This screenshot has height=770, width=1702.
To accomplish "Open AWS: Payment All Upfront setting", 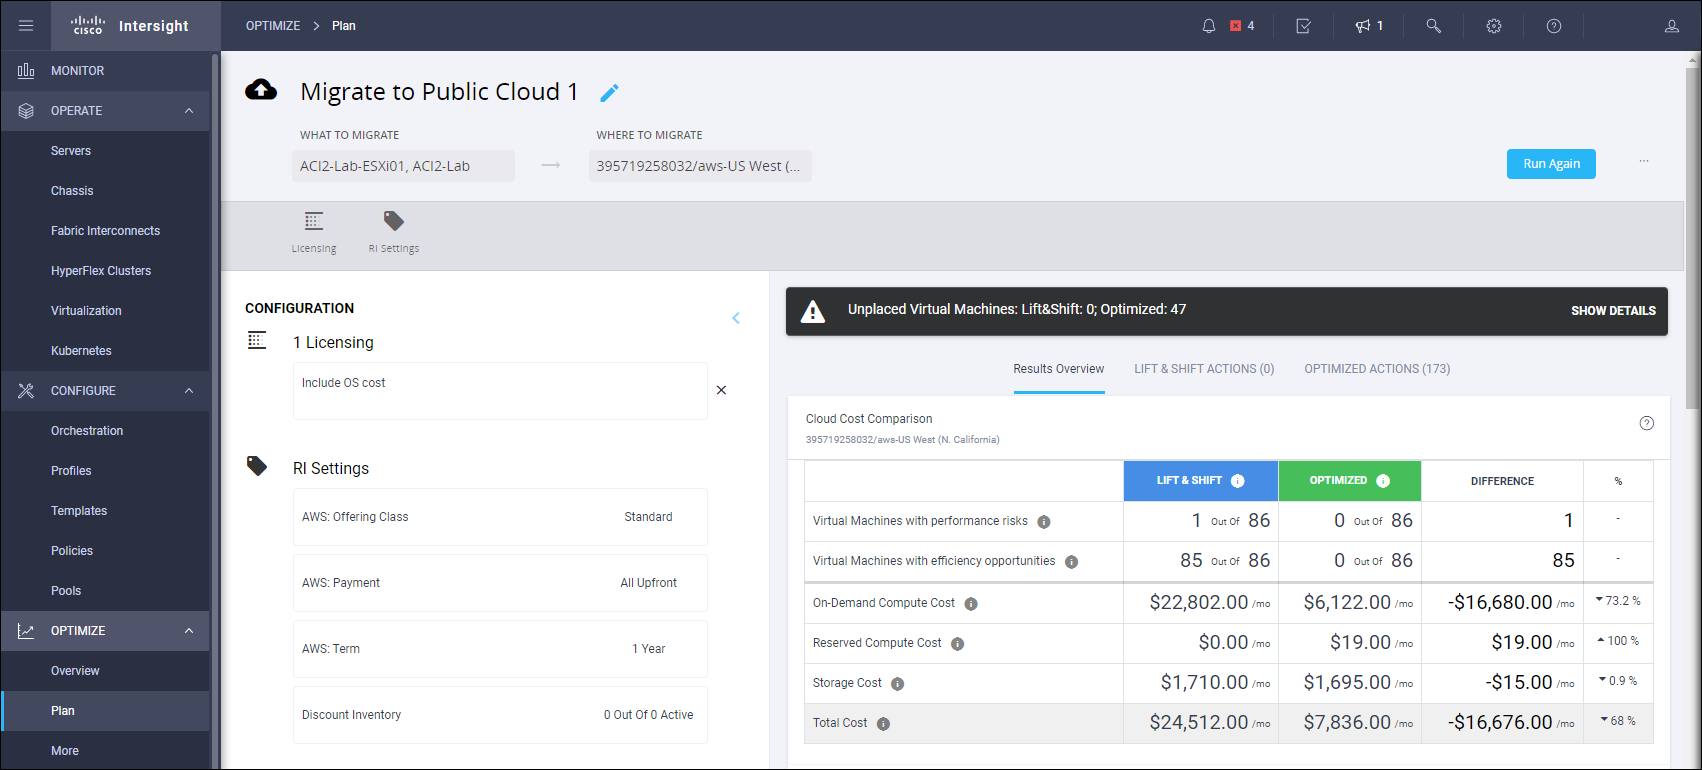I will (x=500, y=583).
